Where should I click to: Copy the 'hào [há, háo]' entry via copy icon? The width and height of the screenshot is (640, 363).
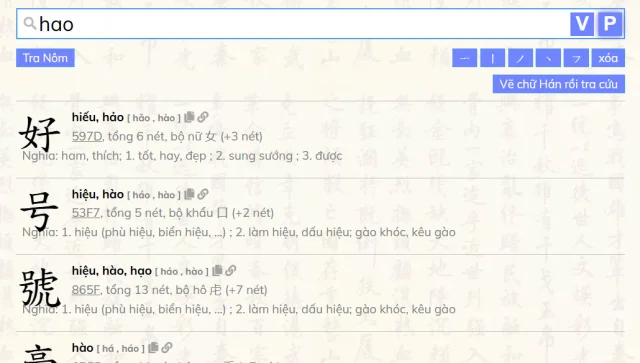tap(153, 347)
